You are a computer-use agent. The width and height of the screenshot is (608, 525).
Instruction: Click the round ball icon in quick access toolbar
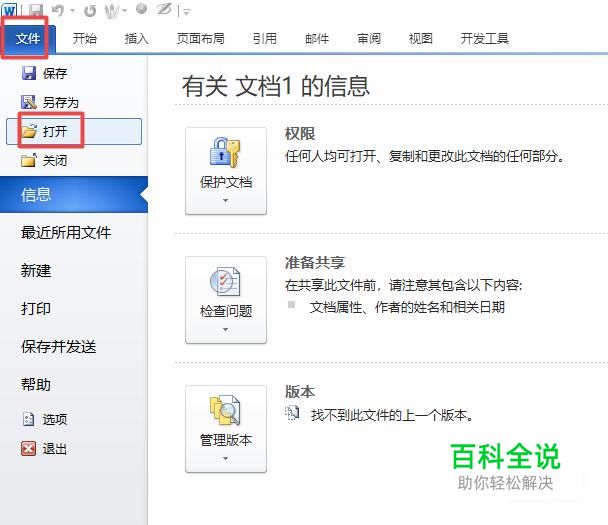click(142, 9)
